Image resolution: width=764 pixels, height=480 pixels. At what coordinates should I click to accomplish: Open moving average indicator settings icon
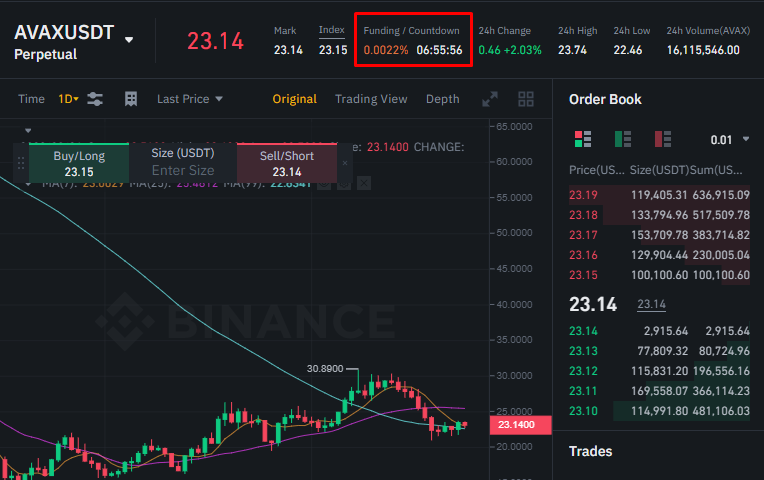344,184
